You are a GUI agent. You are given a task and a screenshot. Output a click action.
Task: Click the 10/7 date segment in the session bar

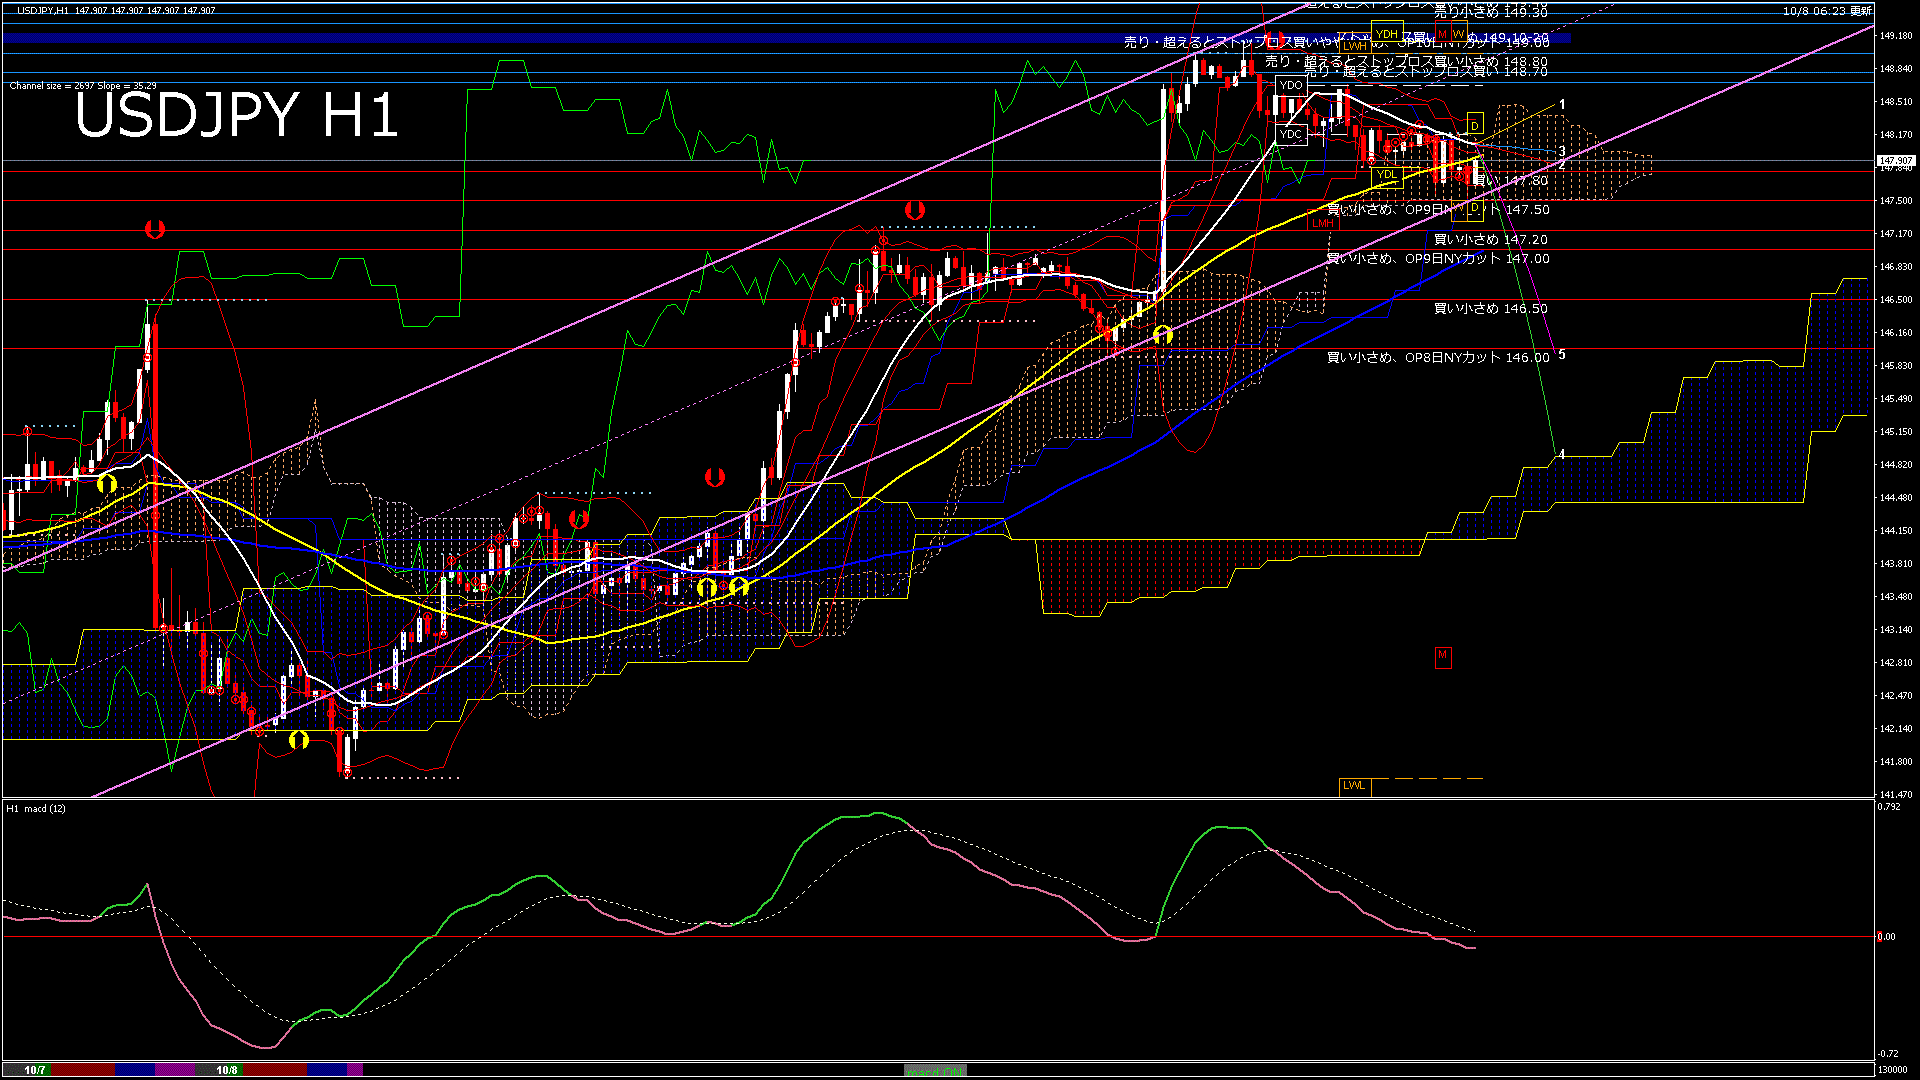coord(35,1070)
